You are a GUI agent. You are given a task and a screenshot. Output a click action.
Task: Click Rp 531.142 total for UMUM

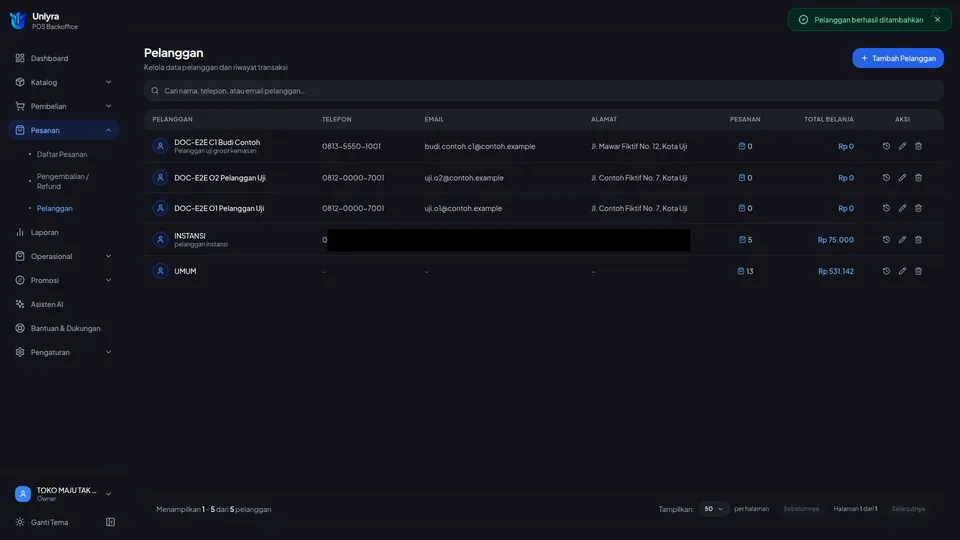click(x=836, y=271)
